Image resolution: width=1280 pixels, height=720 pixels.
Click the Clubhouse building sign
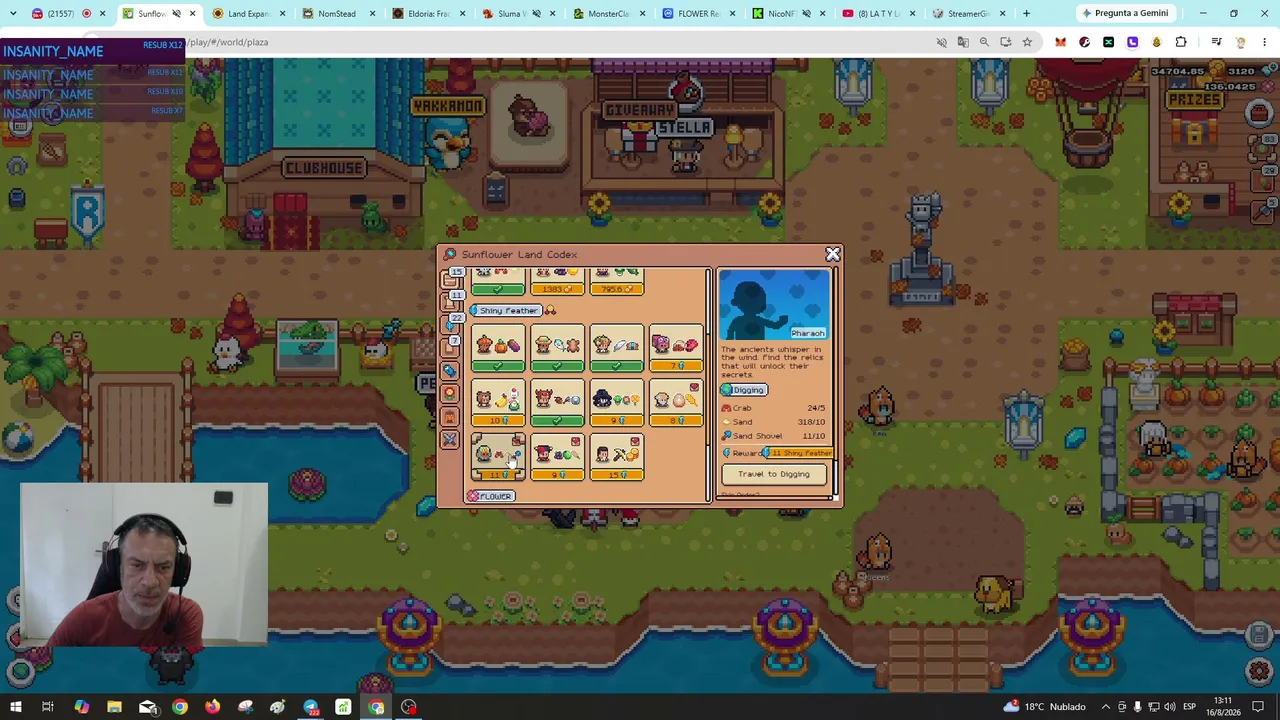point(324,167)
